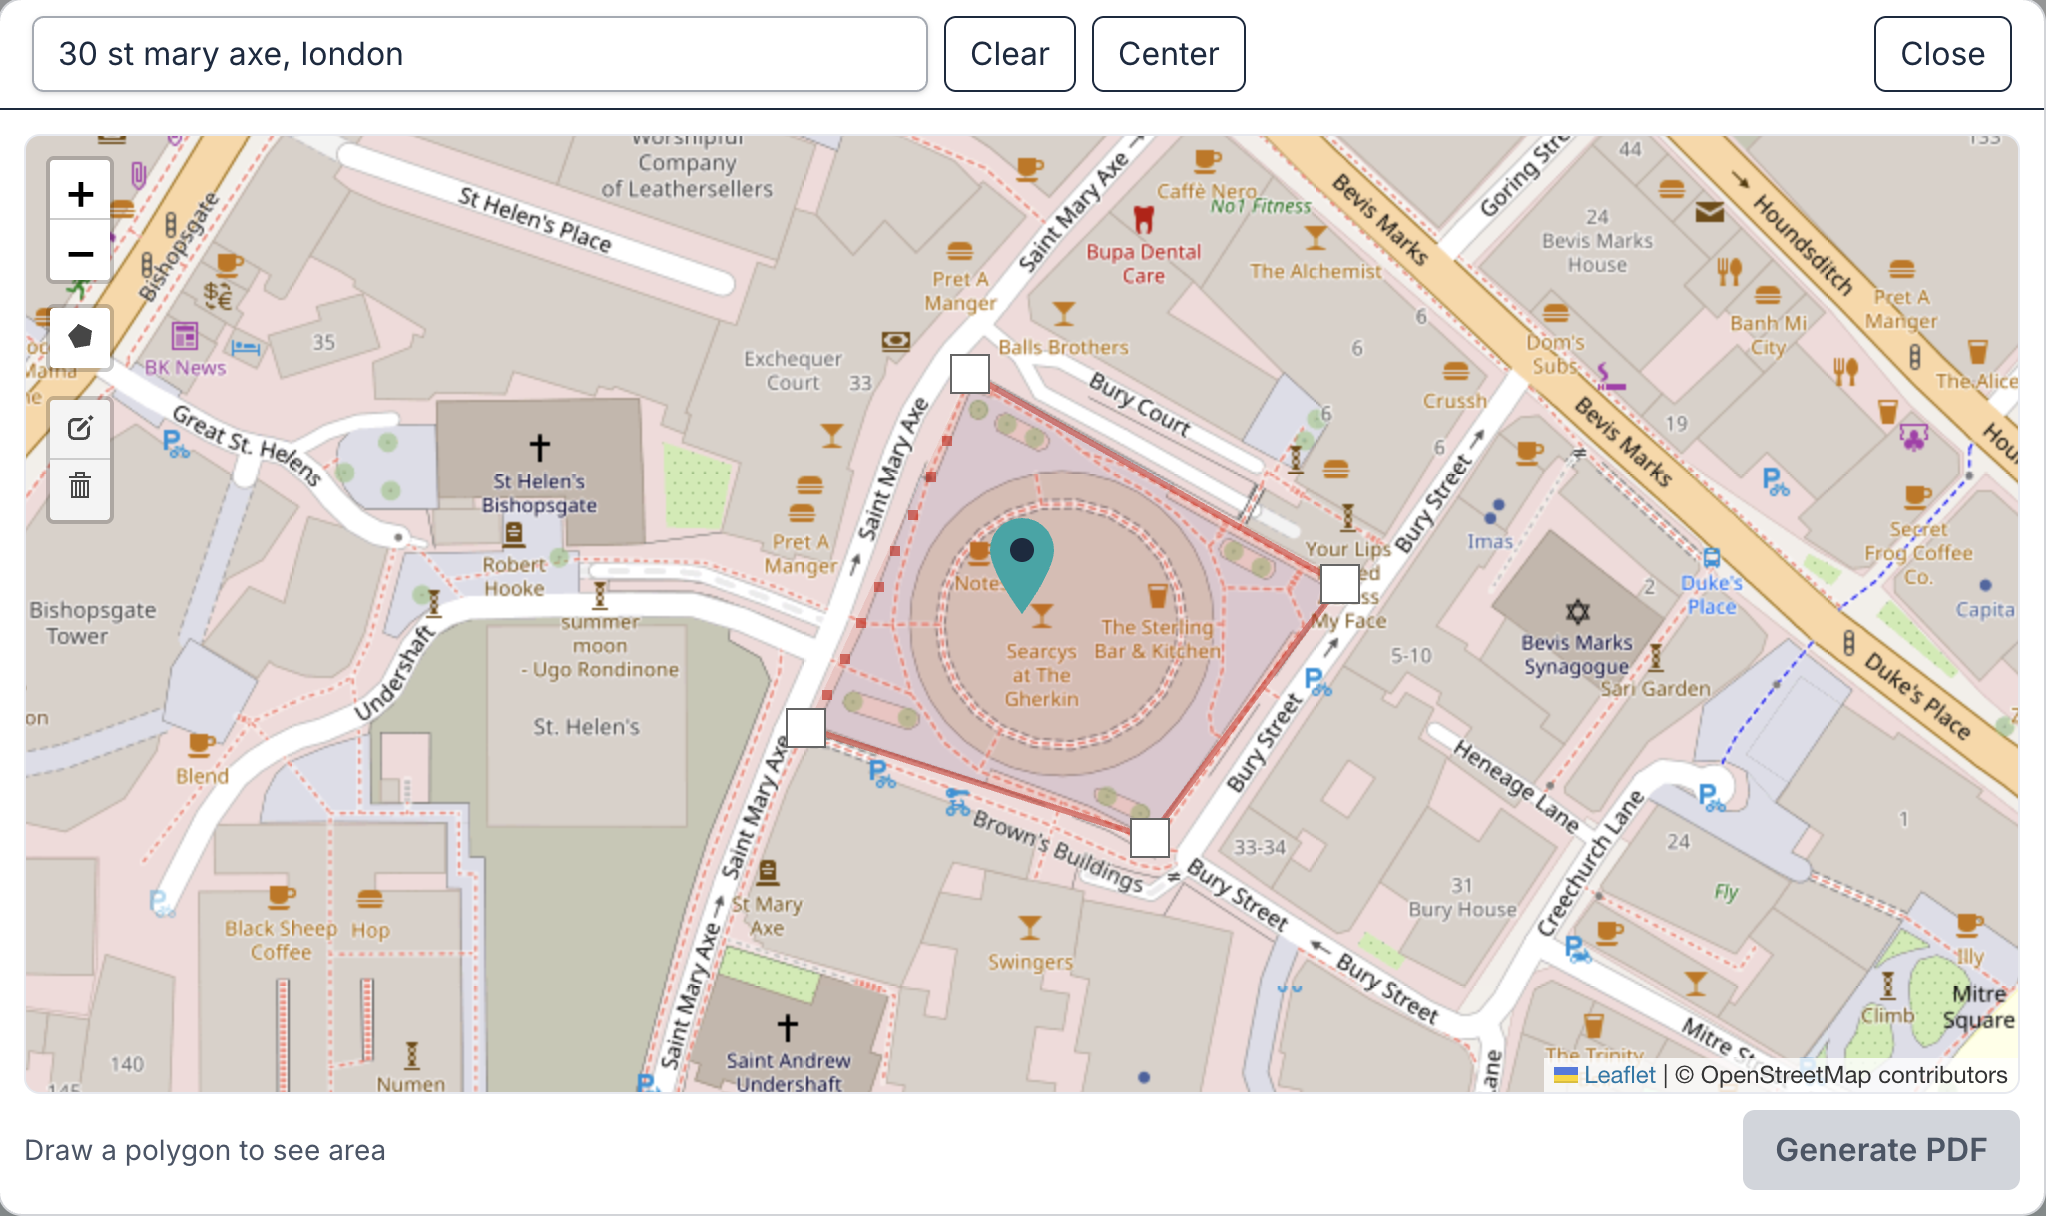Image resolution: width=2046 pixels, height=1216 pixels.
Task: Select the polygon drawing tool
Action: 79,338
